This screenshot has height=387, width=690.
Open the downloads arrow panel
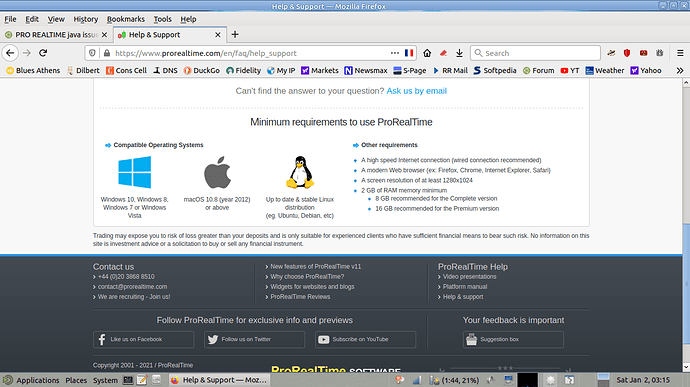(459, 53)
